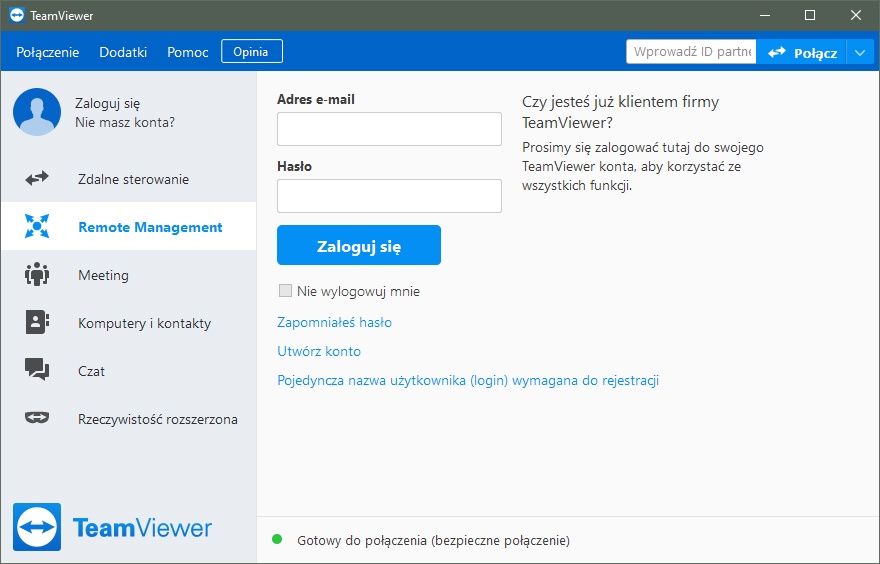The image size is (880, 564).
Task: Focus the Hasło password field
Action: 389,196
